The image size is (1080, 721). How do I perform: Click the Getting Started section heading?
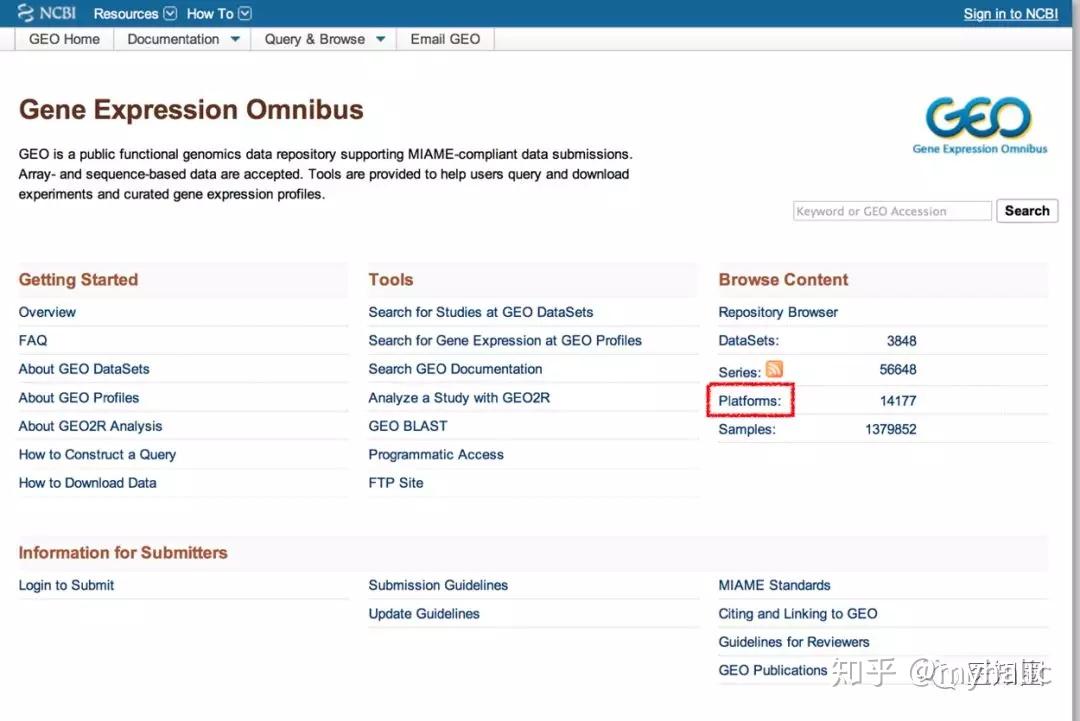pyautogui.click(x=78, y=280)
